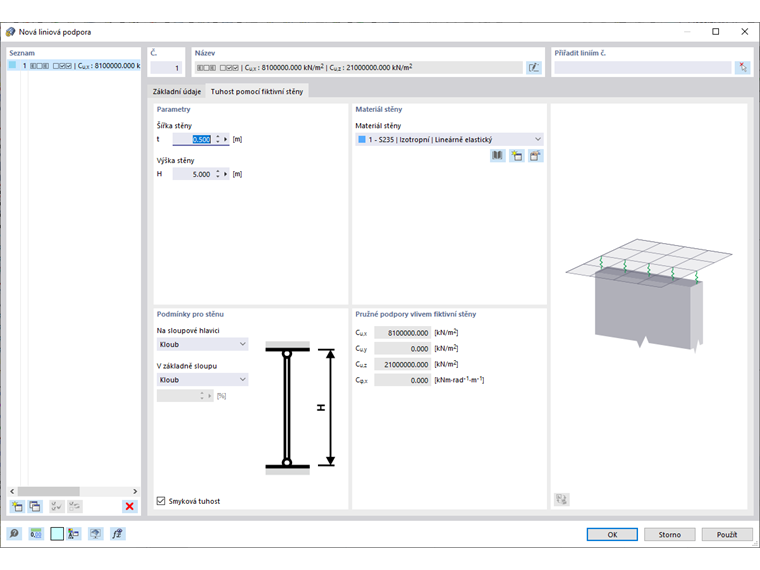
Task: Click the list item's blue color square
Action: point(13,65)
